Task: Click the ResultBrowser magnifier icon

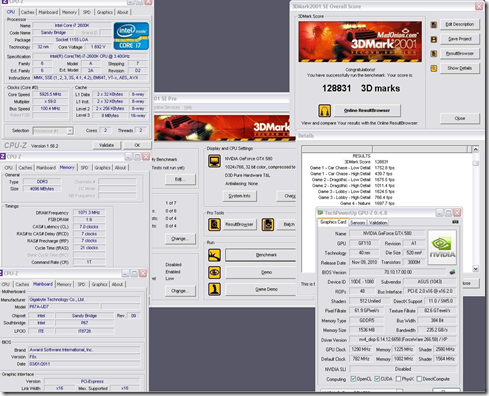Action: click(214, 225)
